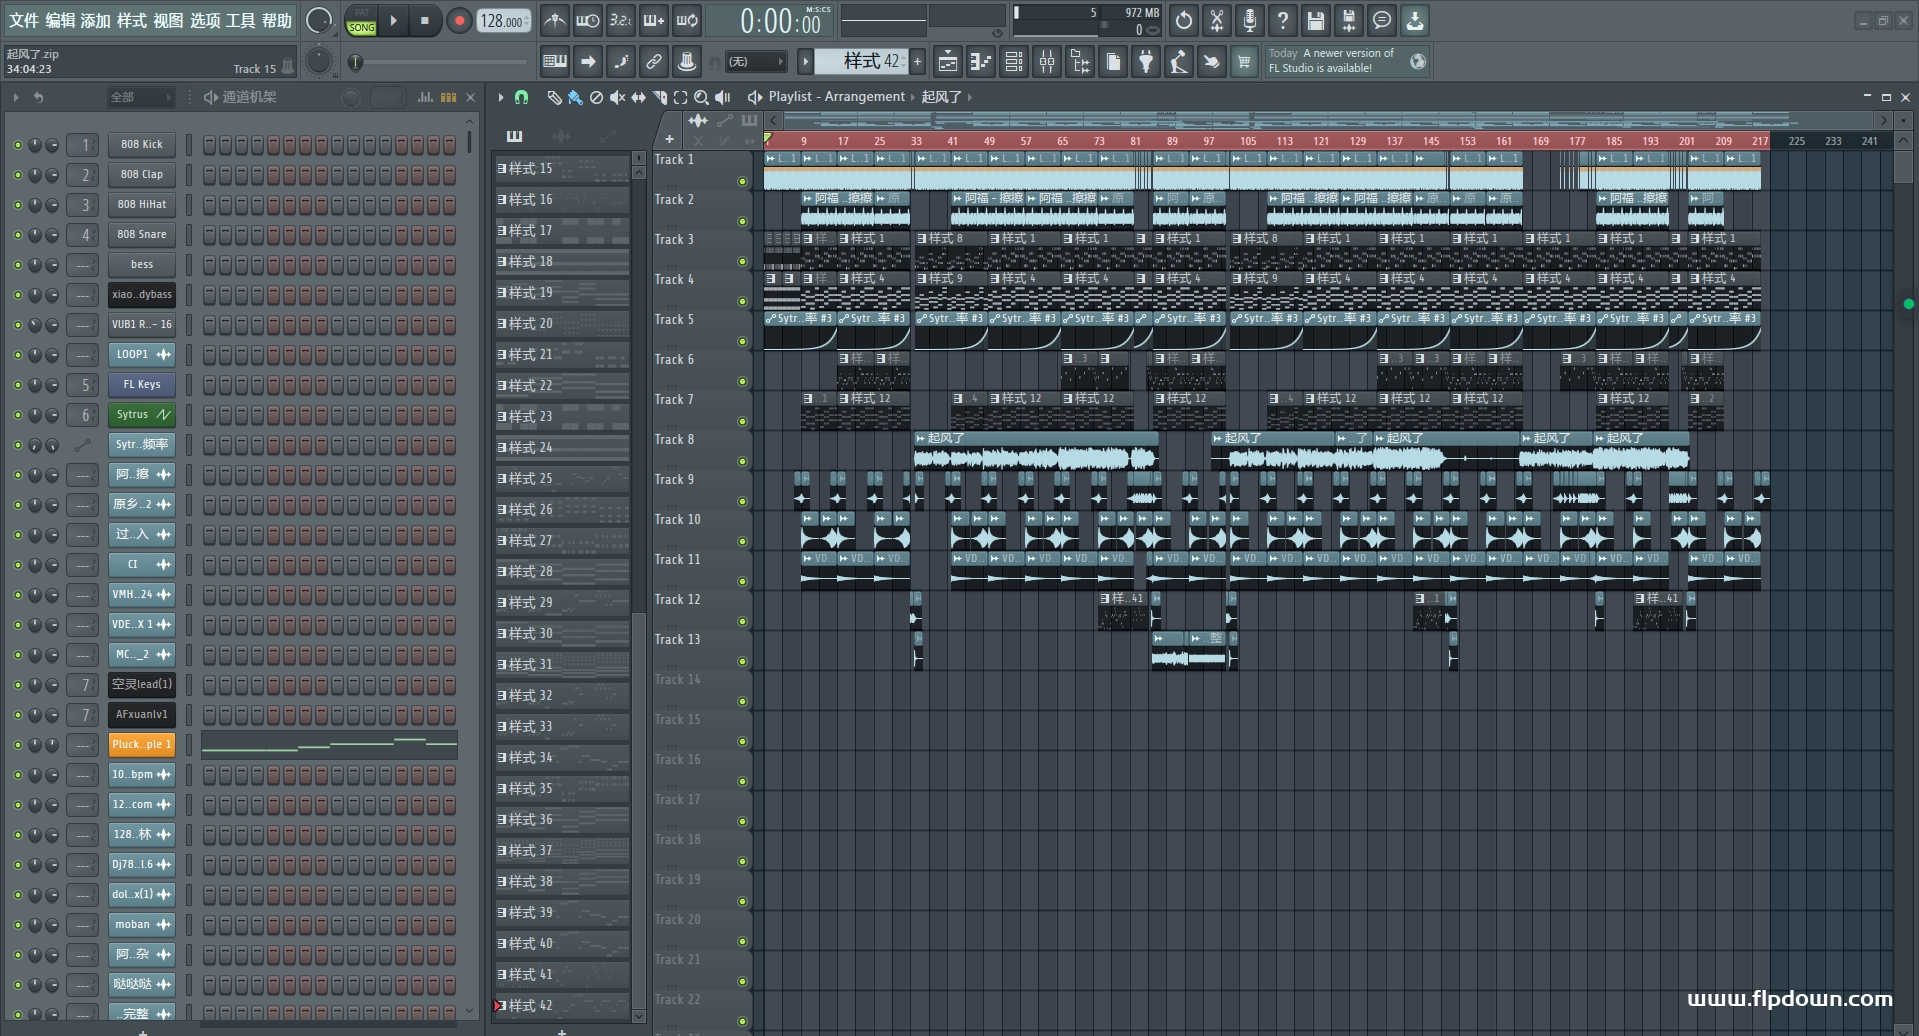This screenshot has width=1919, height=1036.
Task: Open the 视图 menu
Action: click(x=168, y=20)
